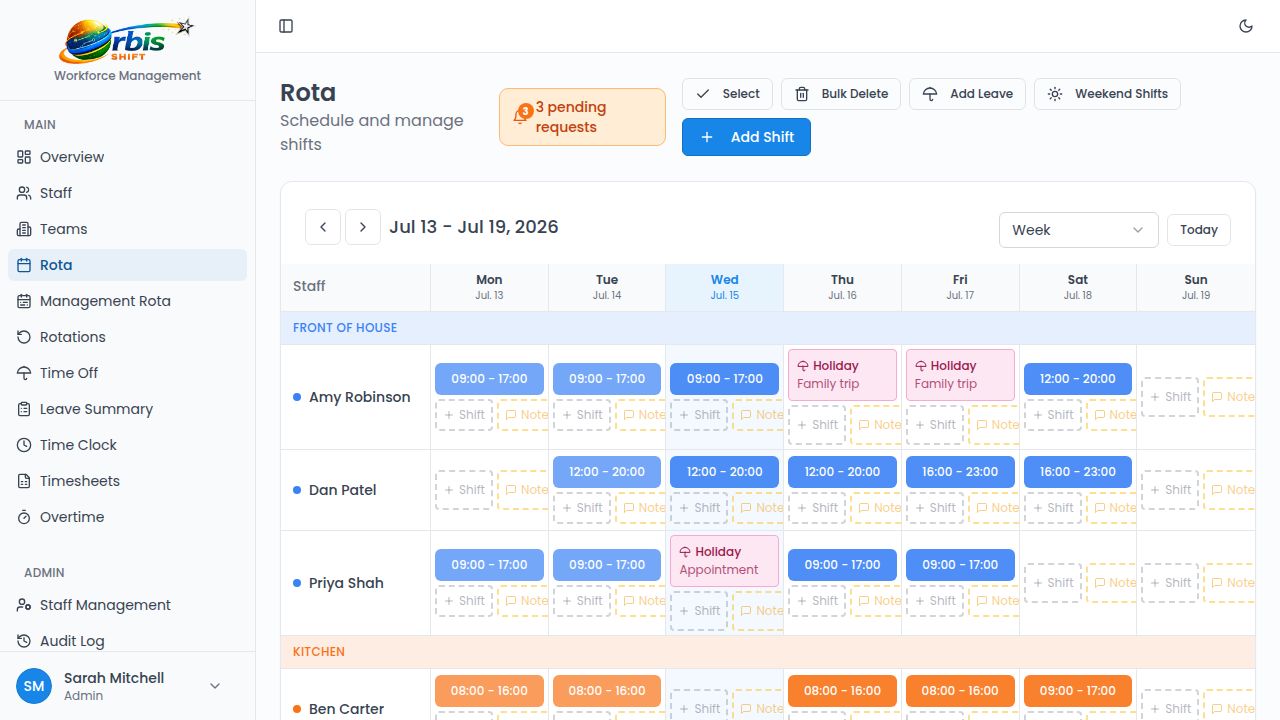This screenshot has height=720, width=1280.
Task: Click the SM user avatar
Action: 34,686
